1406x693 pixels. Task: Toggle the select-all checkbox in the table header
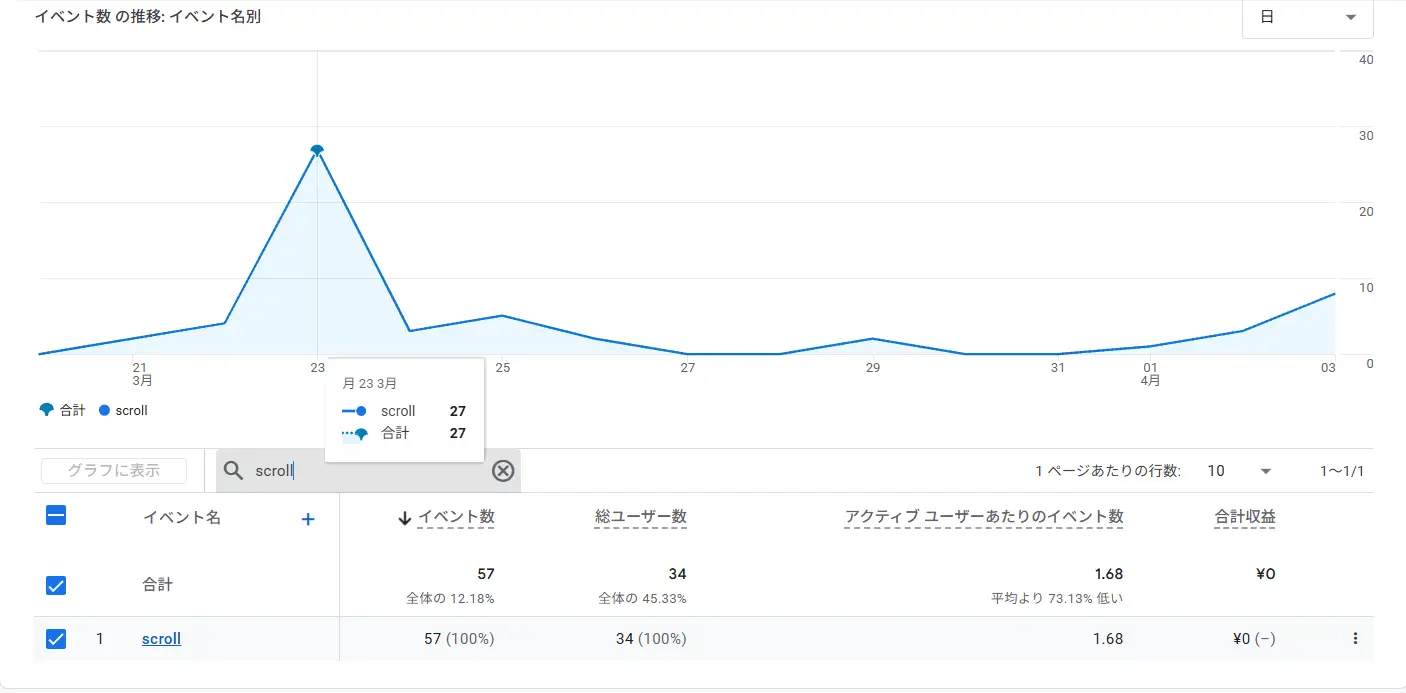[x=56, y=515]
